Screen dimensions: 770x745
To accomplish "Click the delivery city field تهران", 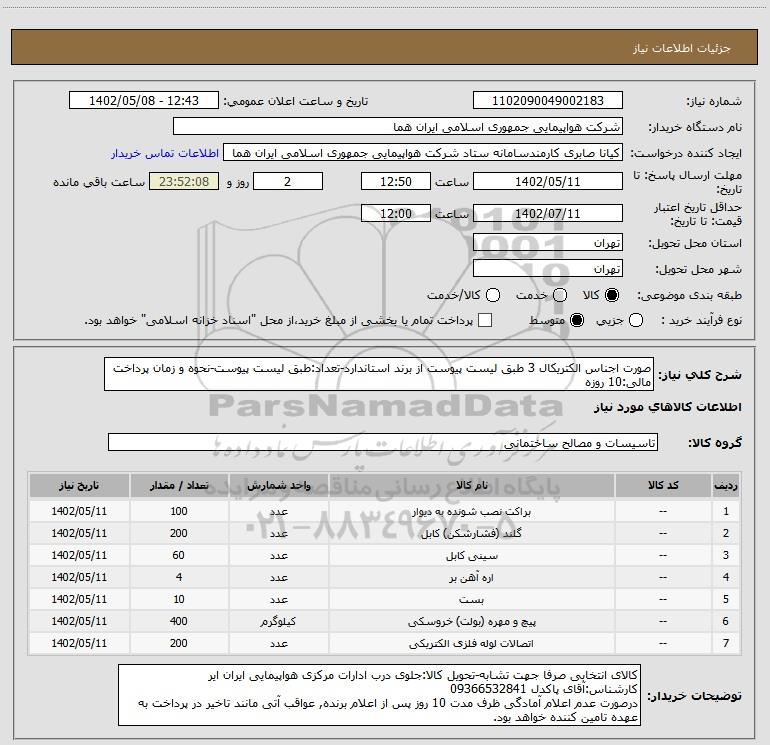I will [548, 269].
